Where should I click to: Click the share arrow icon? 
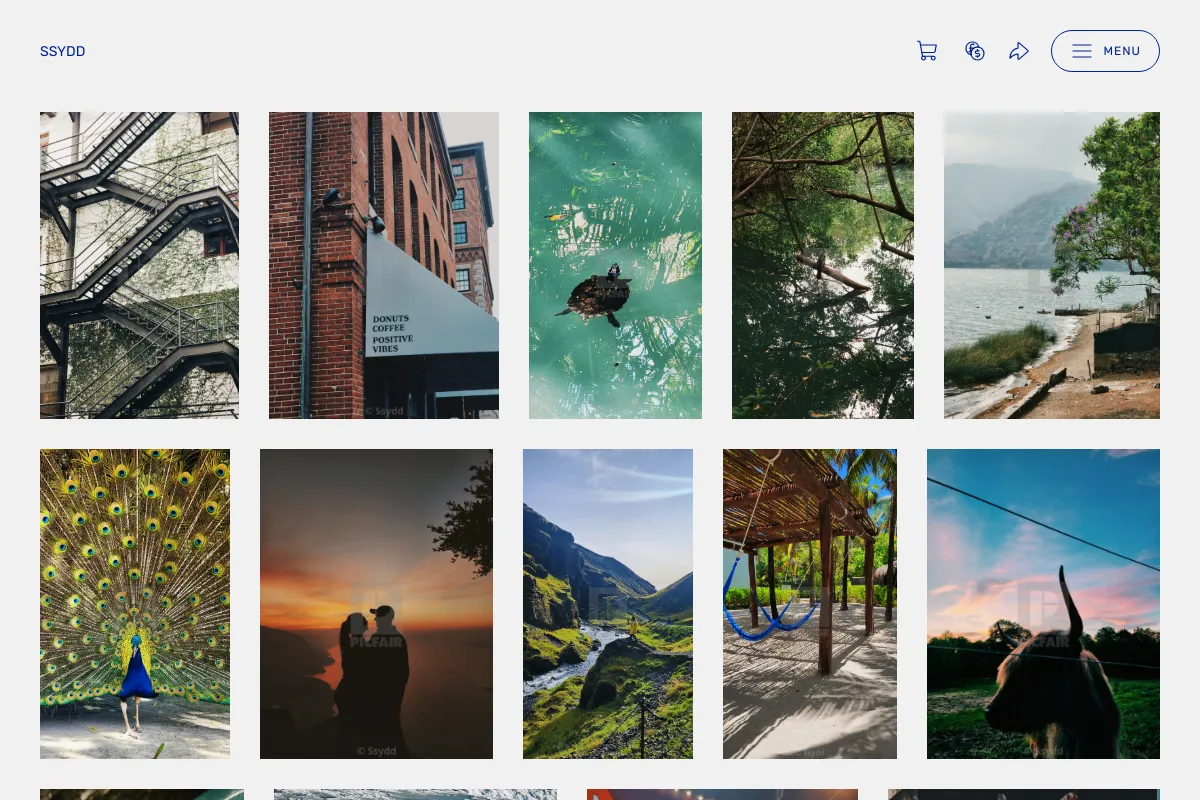point(1019,51)
